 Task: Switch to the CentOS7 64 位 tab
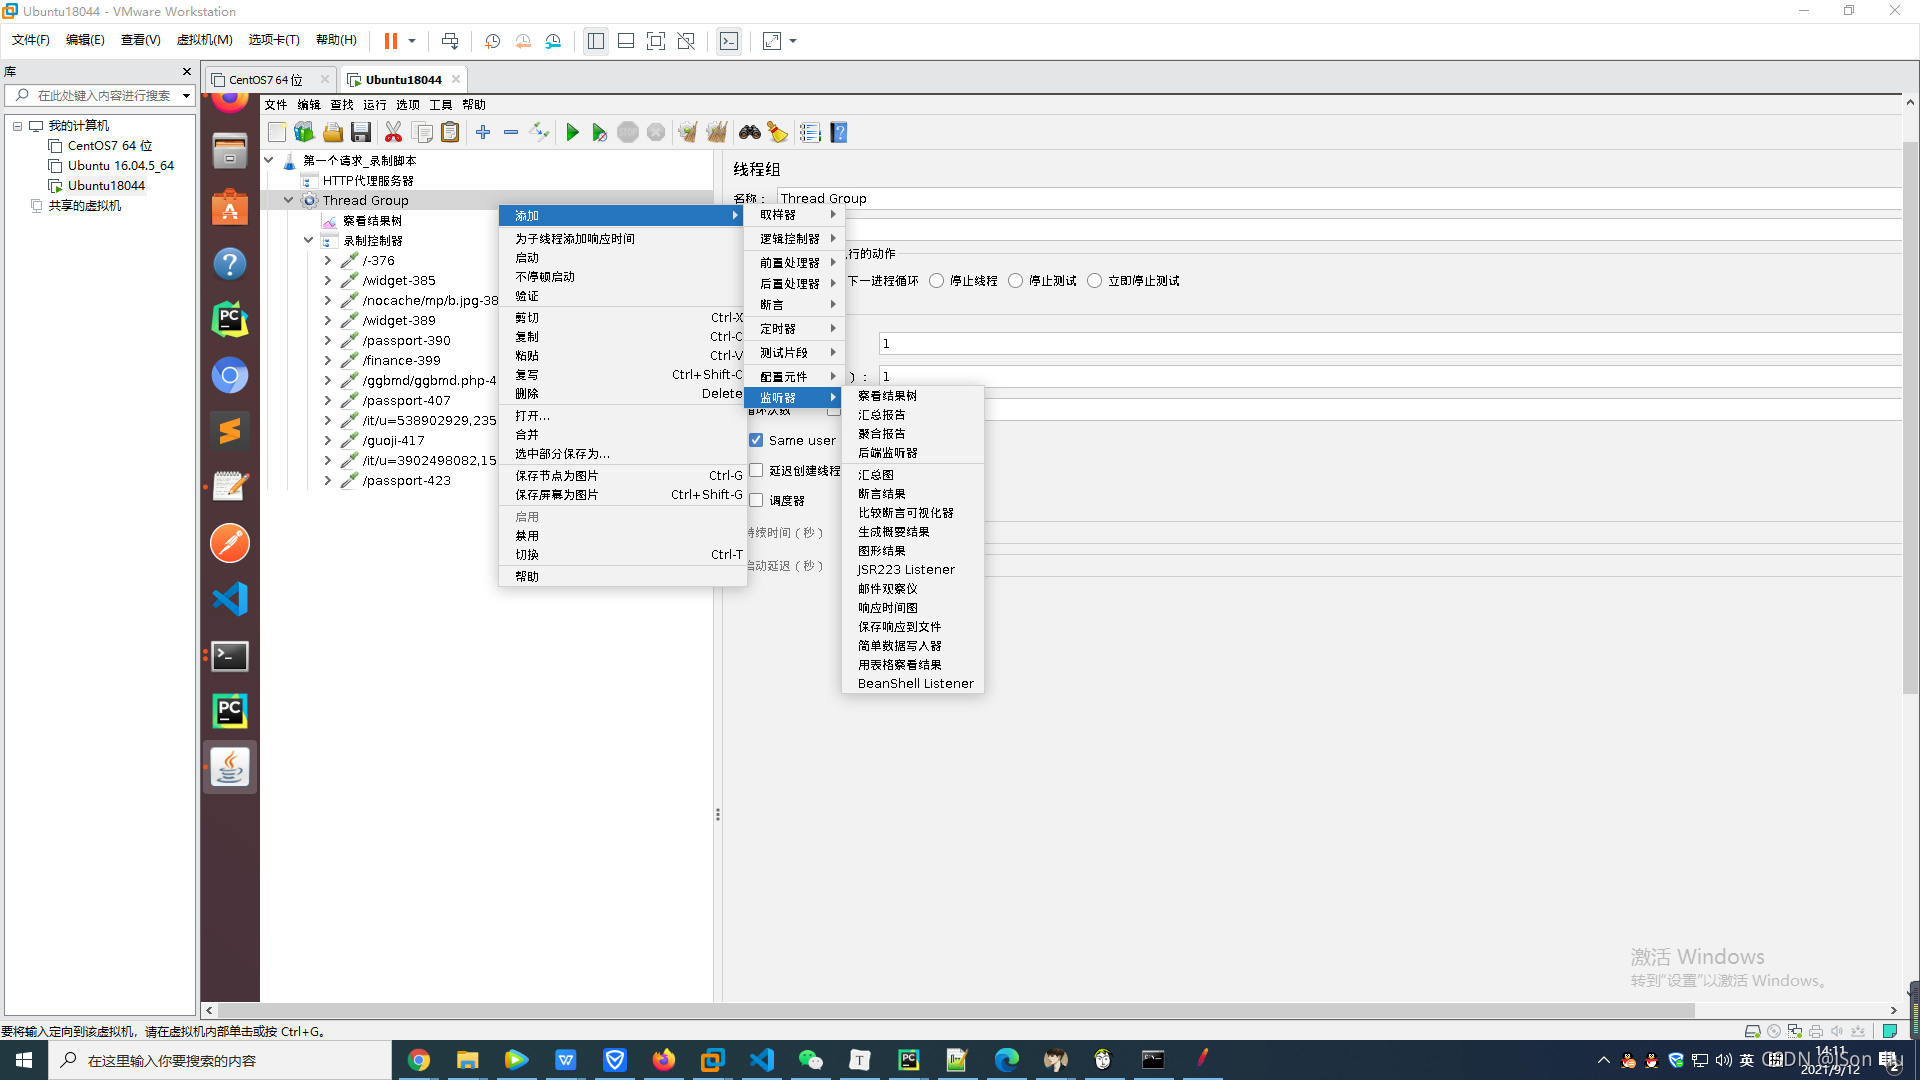pyautogui.click(x=265, y=79)
